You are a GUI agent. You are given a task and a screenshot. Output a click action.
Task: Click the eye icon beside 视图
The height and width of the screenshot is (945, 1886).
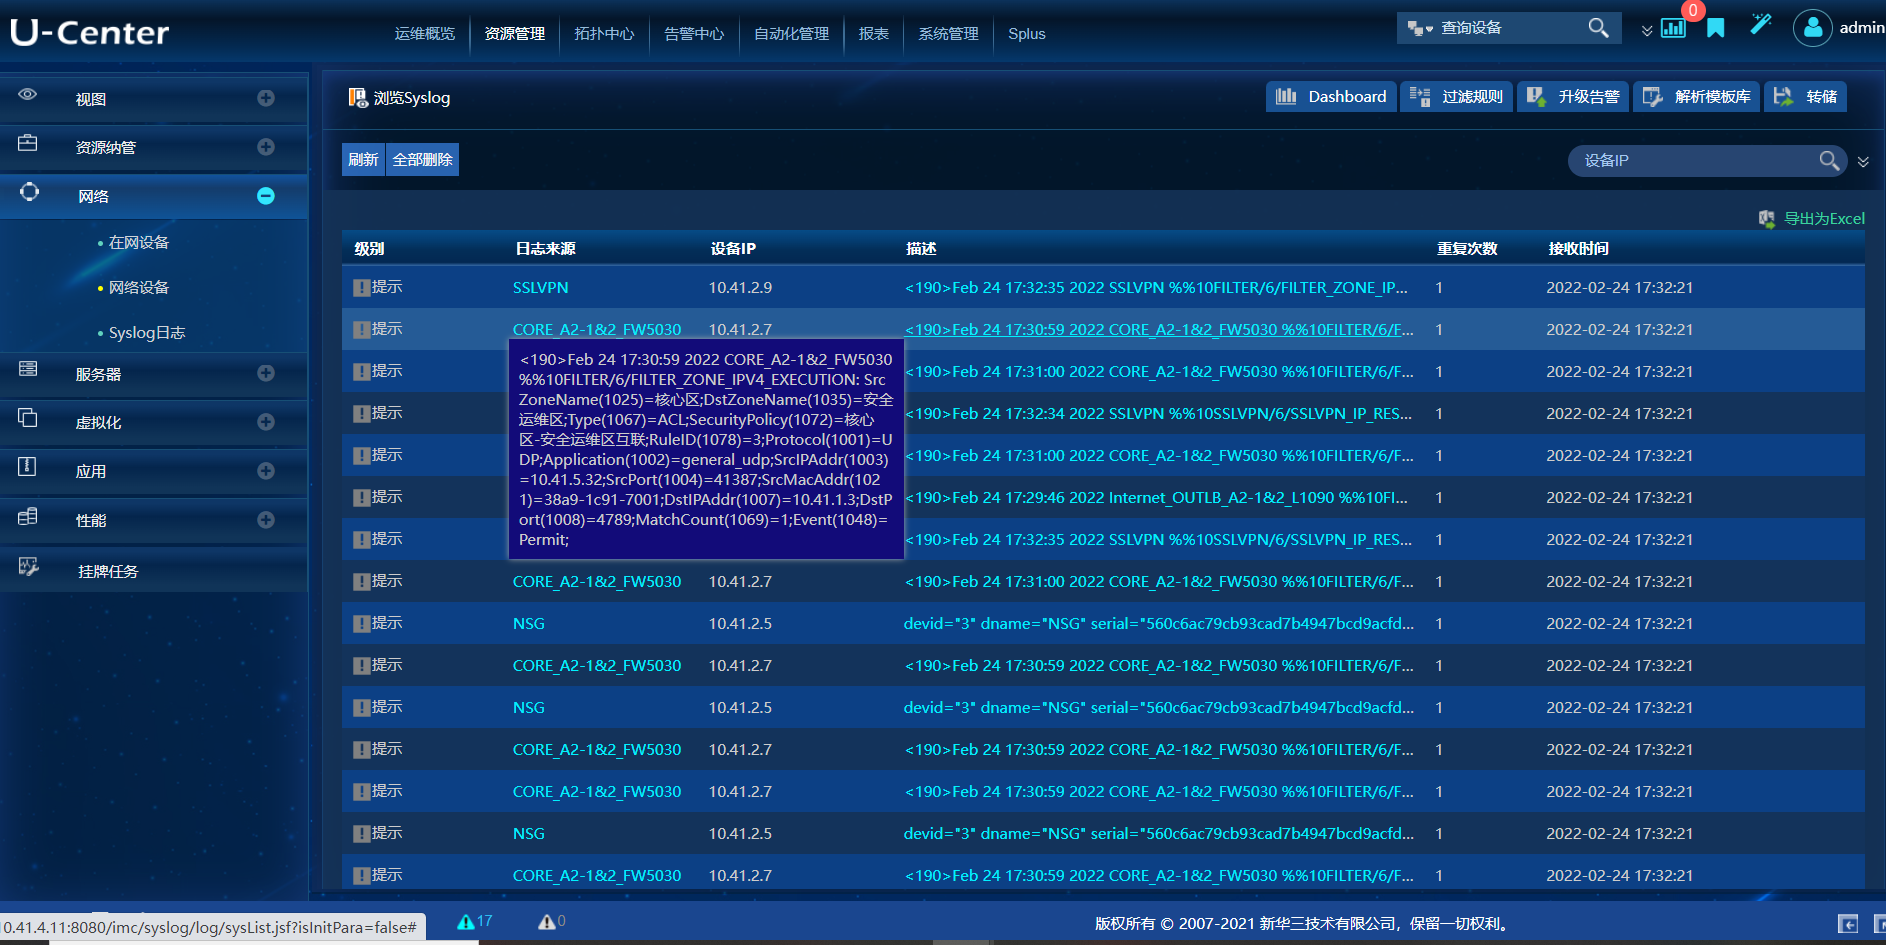(28, 94)
